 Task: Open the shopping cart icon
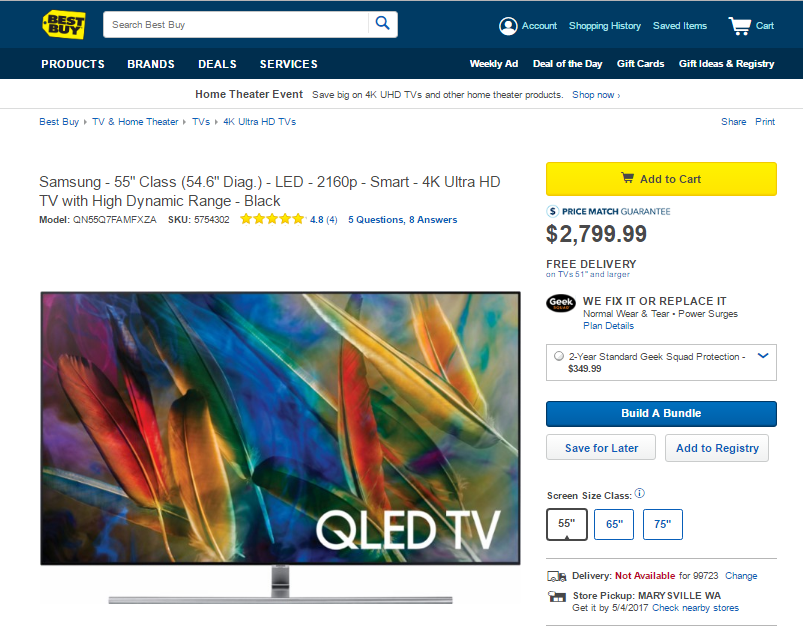click(x=739, y=26)
